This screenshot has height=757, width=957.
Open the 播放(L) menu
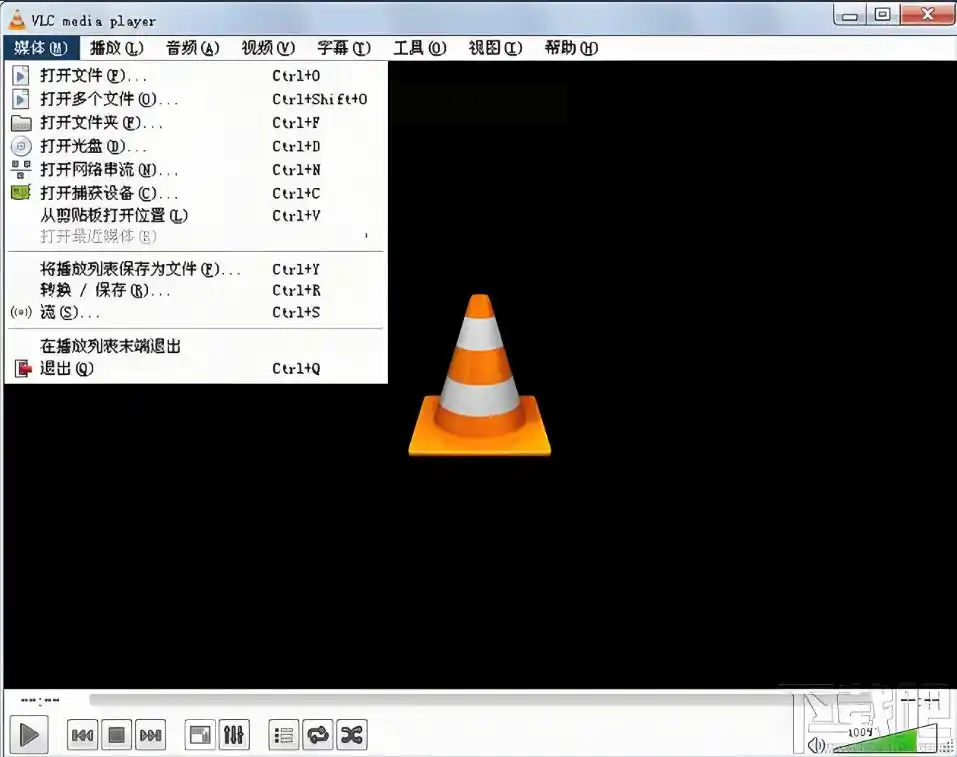pos(116,48)
